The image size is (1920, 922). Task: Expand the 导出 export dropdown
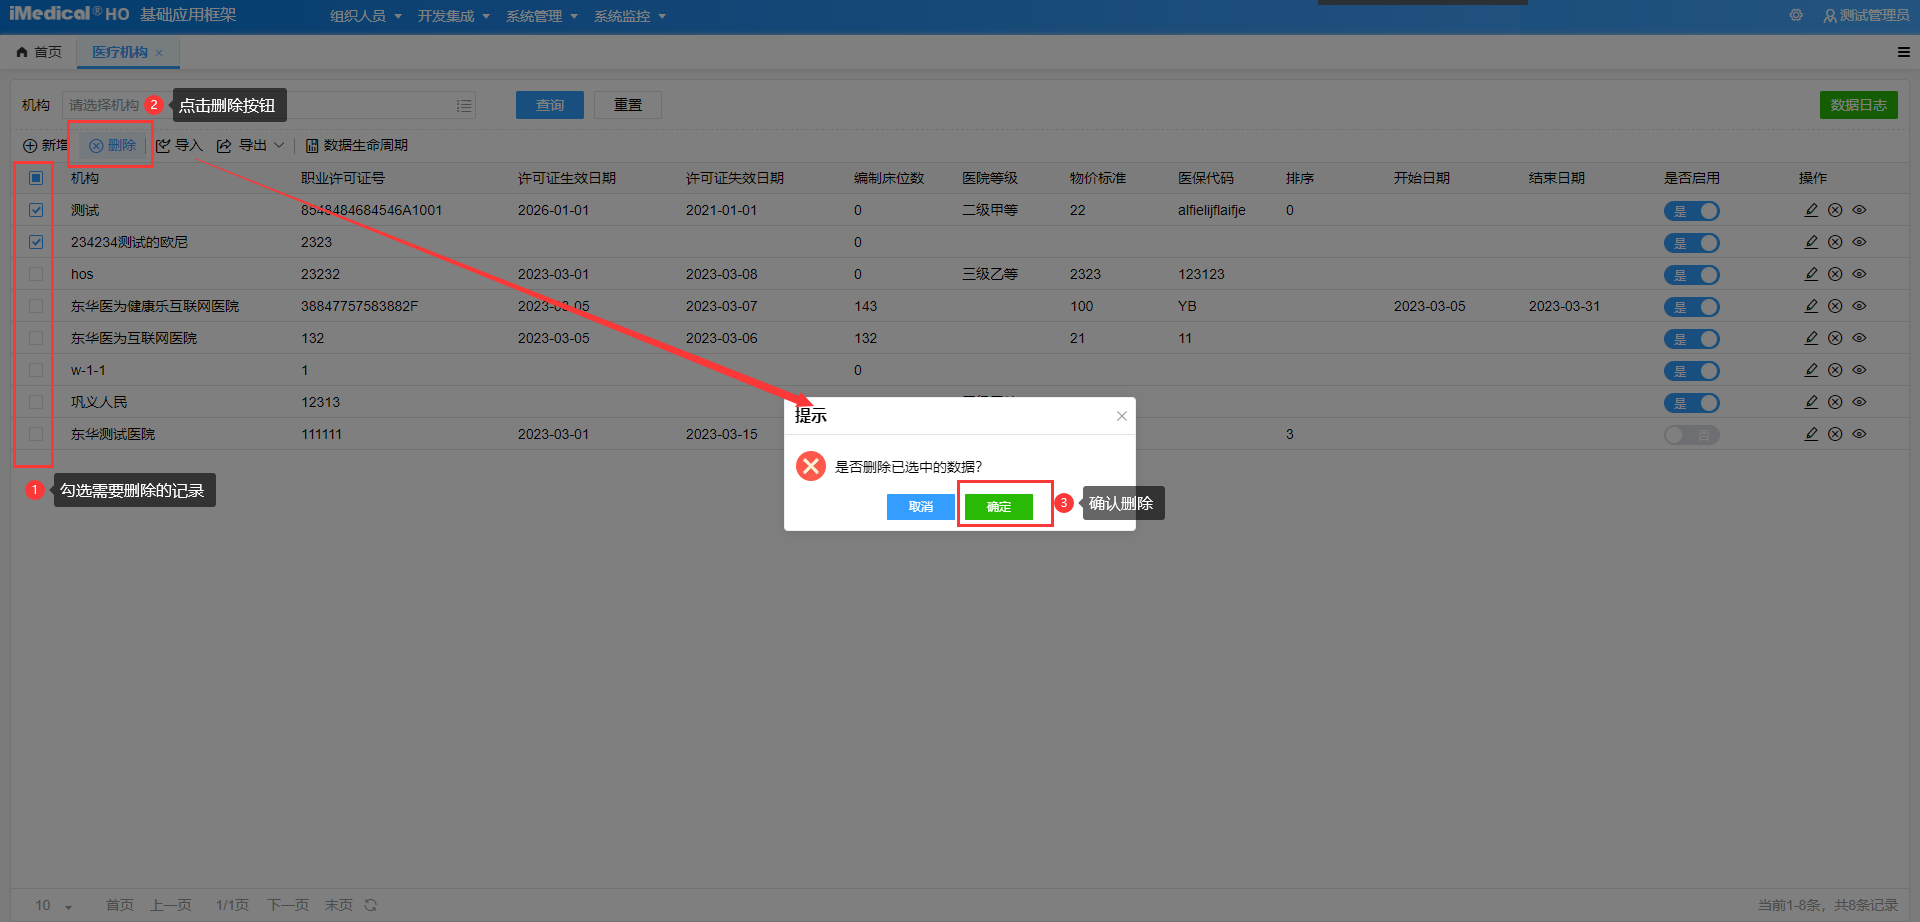[279, 146]
